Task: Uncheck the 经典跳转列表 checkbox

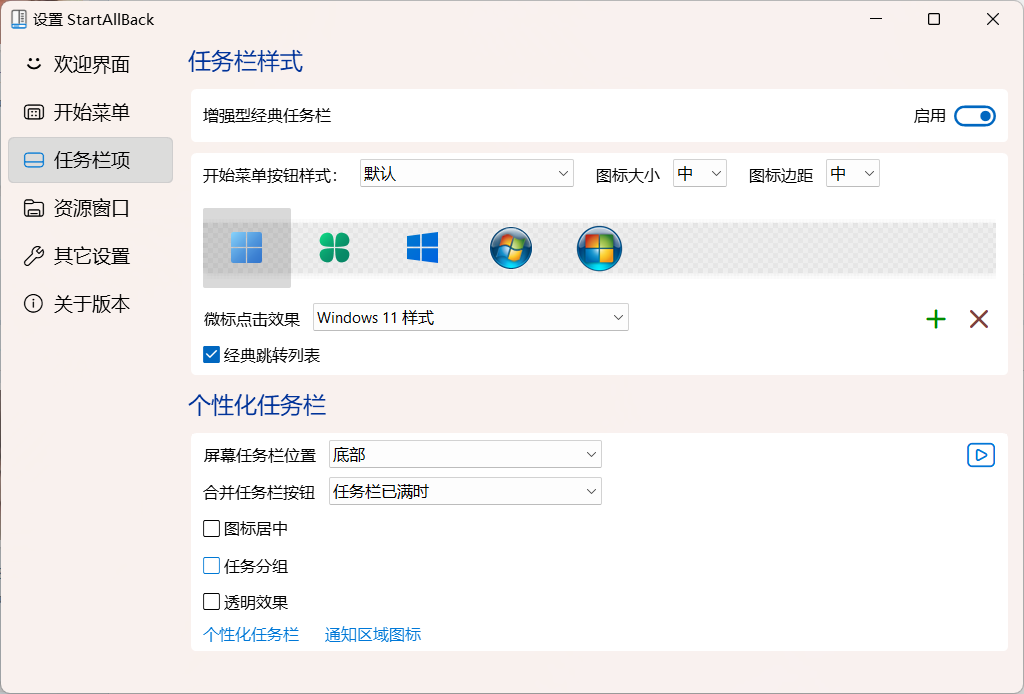Action: pyautogui.click(x=211, y=355)
